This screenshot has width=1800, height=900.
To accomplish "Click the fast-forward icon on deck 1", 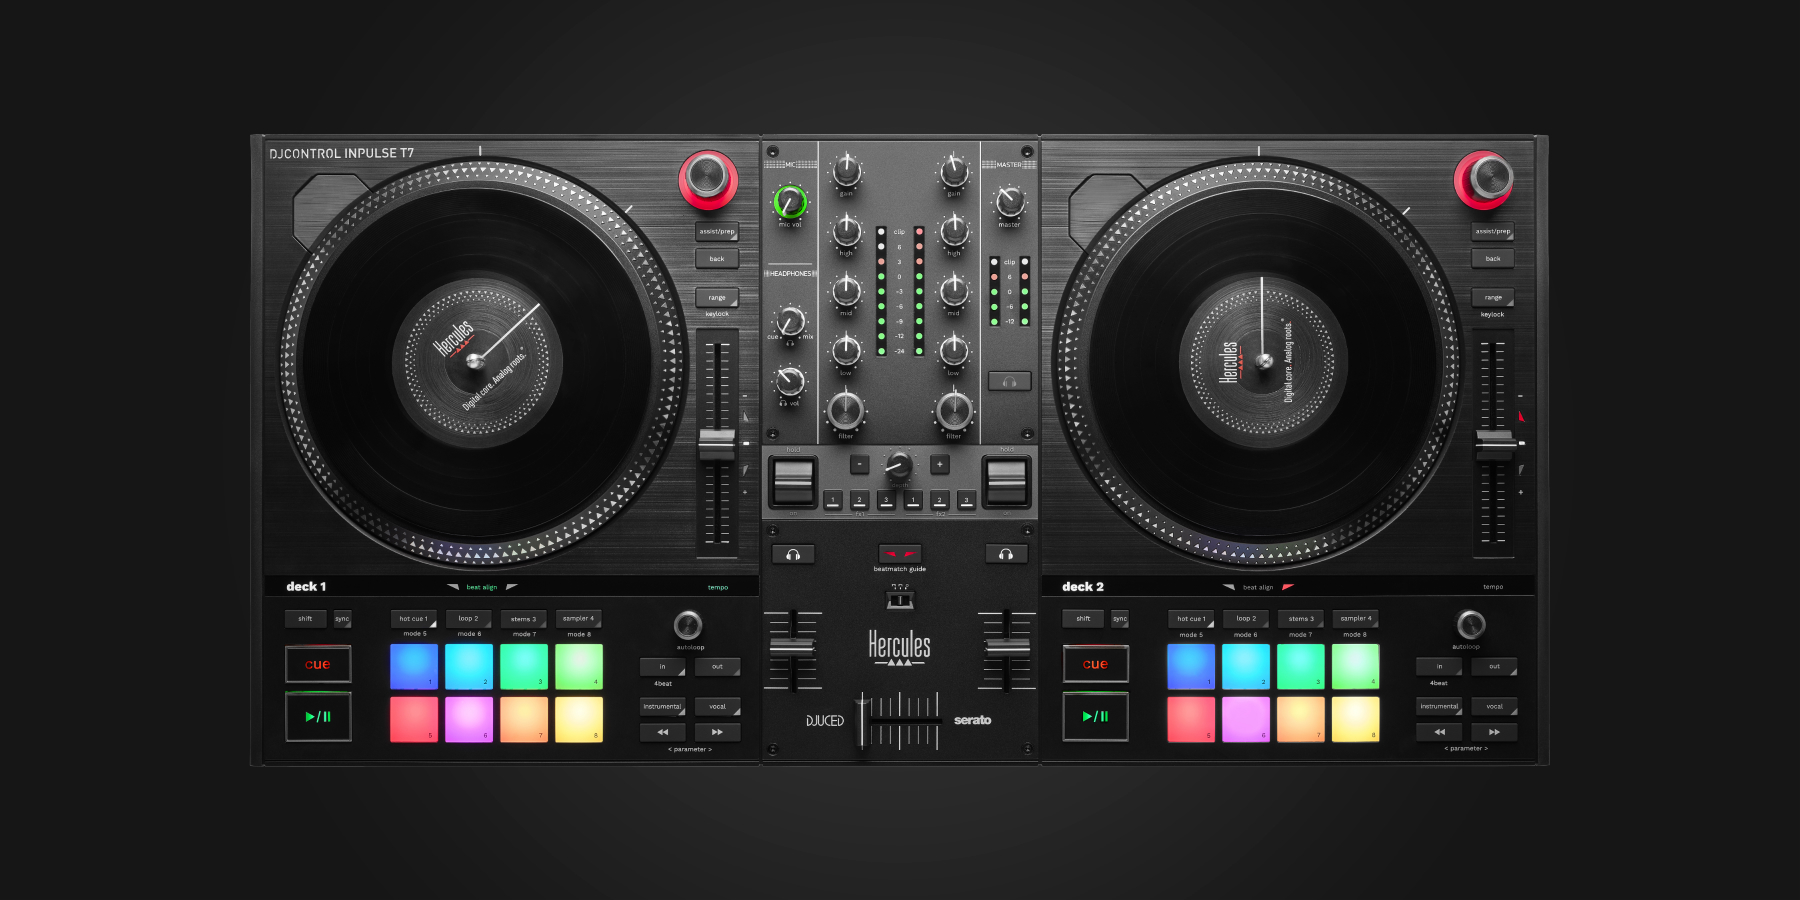I will point(717,731).
